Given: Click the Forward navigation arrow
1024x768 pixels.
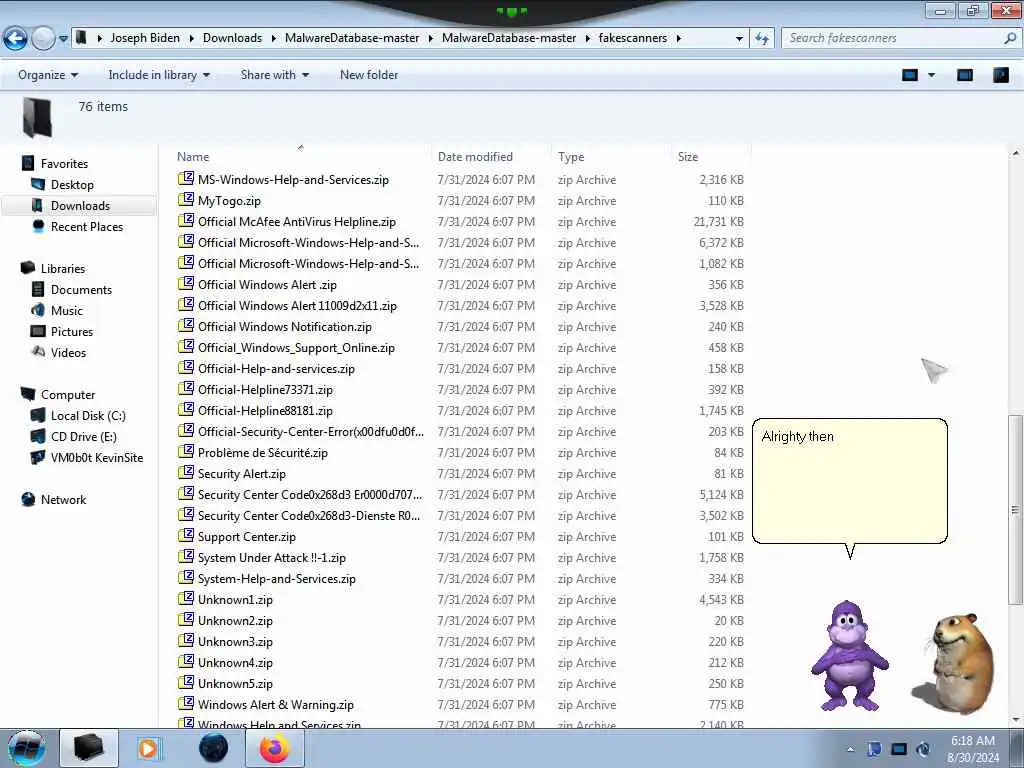Looking at the screenshot, I should pos(43,39).
